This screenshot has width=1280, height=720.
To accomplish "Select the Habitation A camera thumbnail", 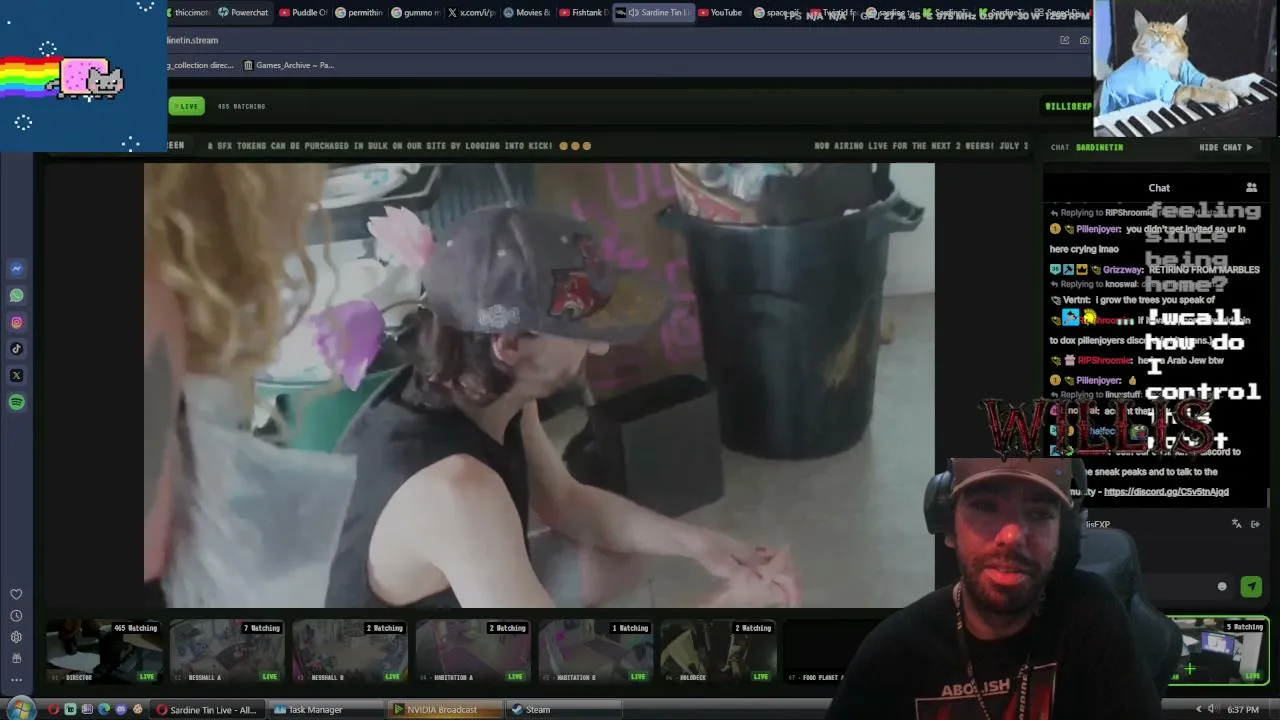I will 473,651.
